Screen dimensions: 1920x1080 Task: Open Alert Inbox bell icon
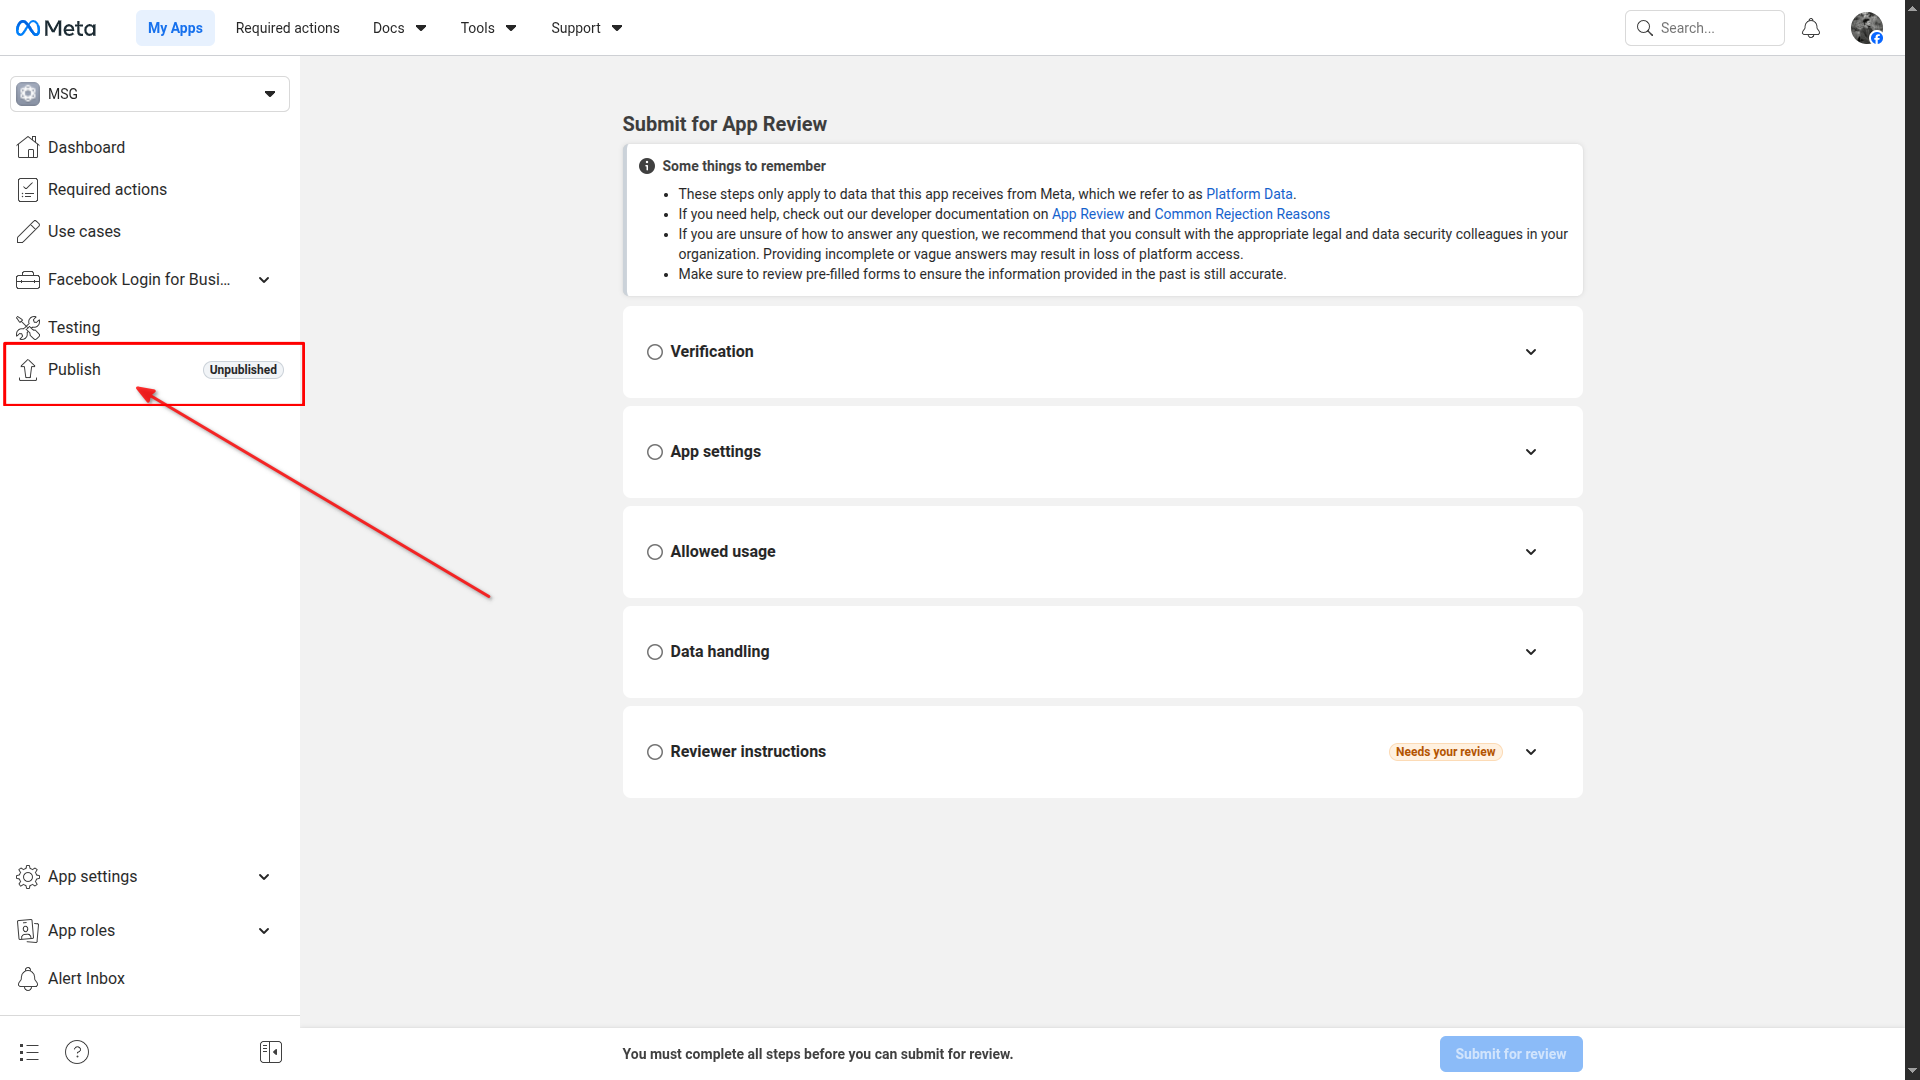(28, 979)
